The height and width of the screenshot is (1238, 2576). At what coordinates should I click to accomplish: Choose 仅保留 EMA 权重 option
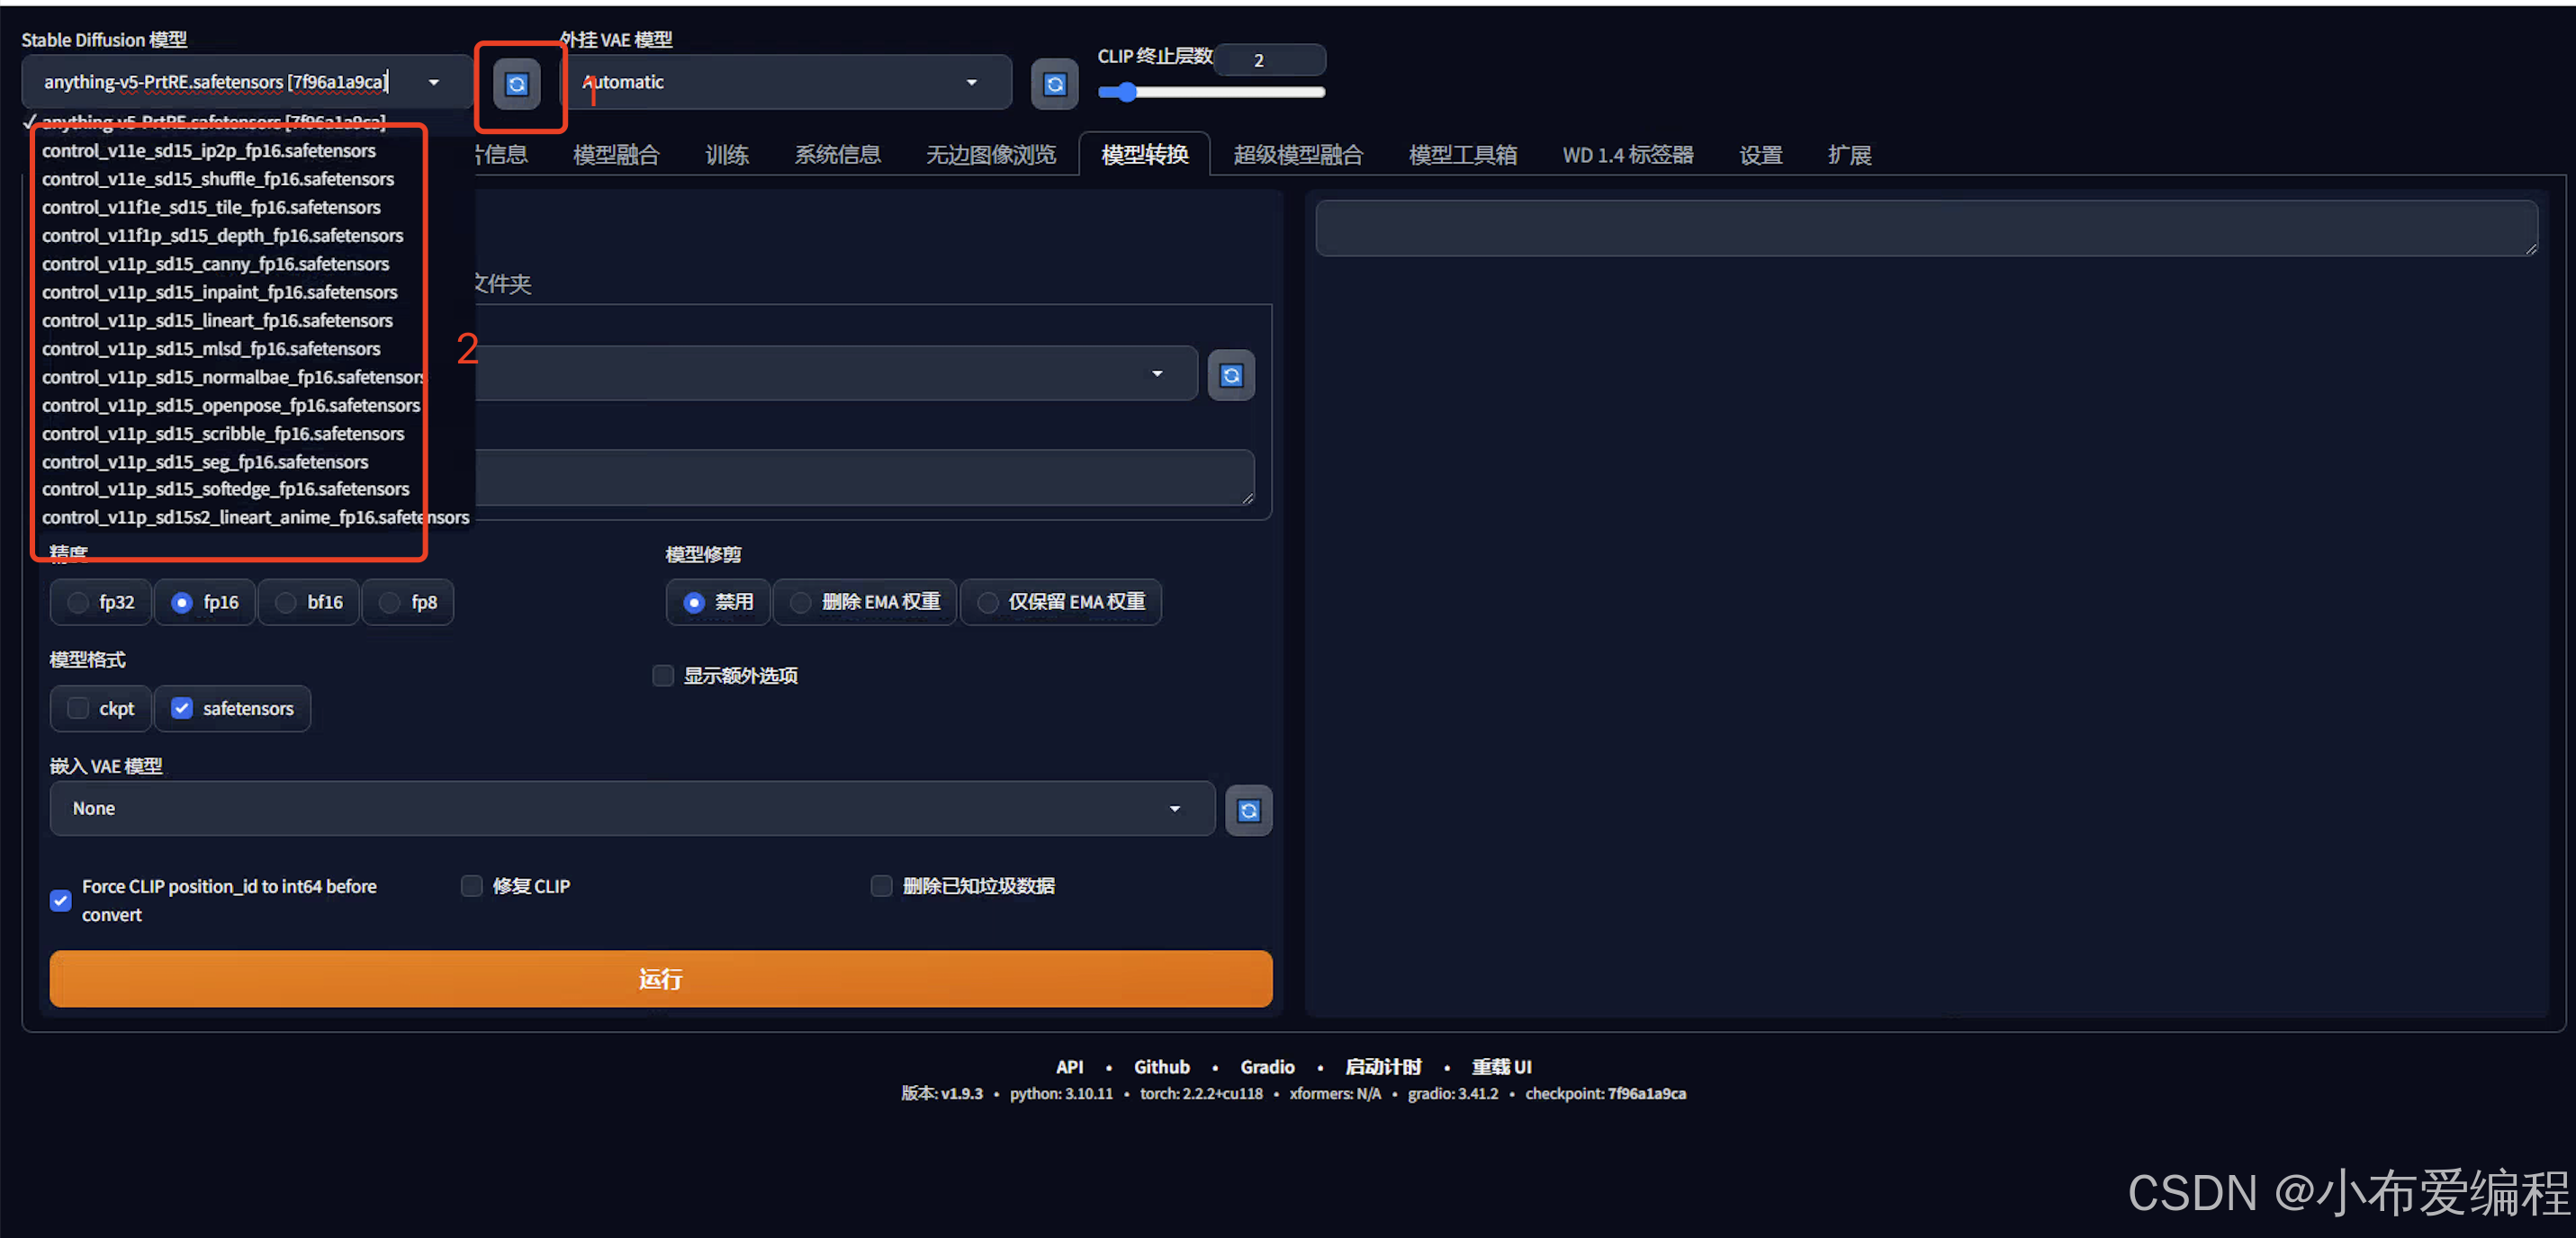(987, 602)
